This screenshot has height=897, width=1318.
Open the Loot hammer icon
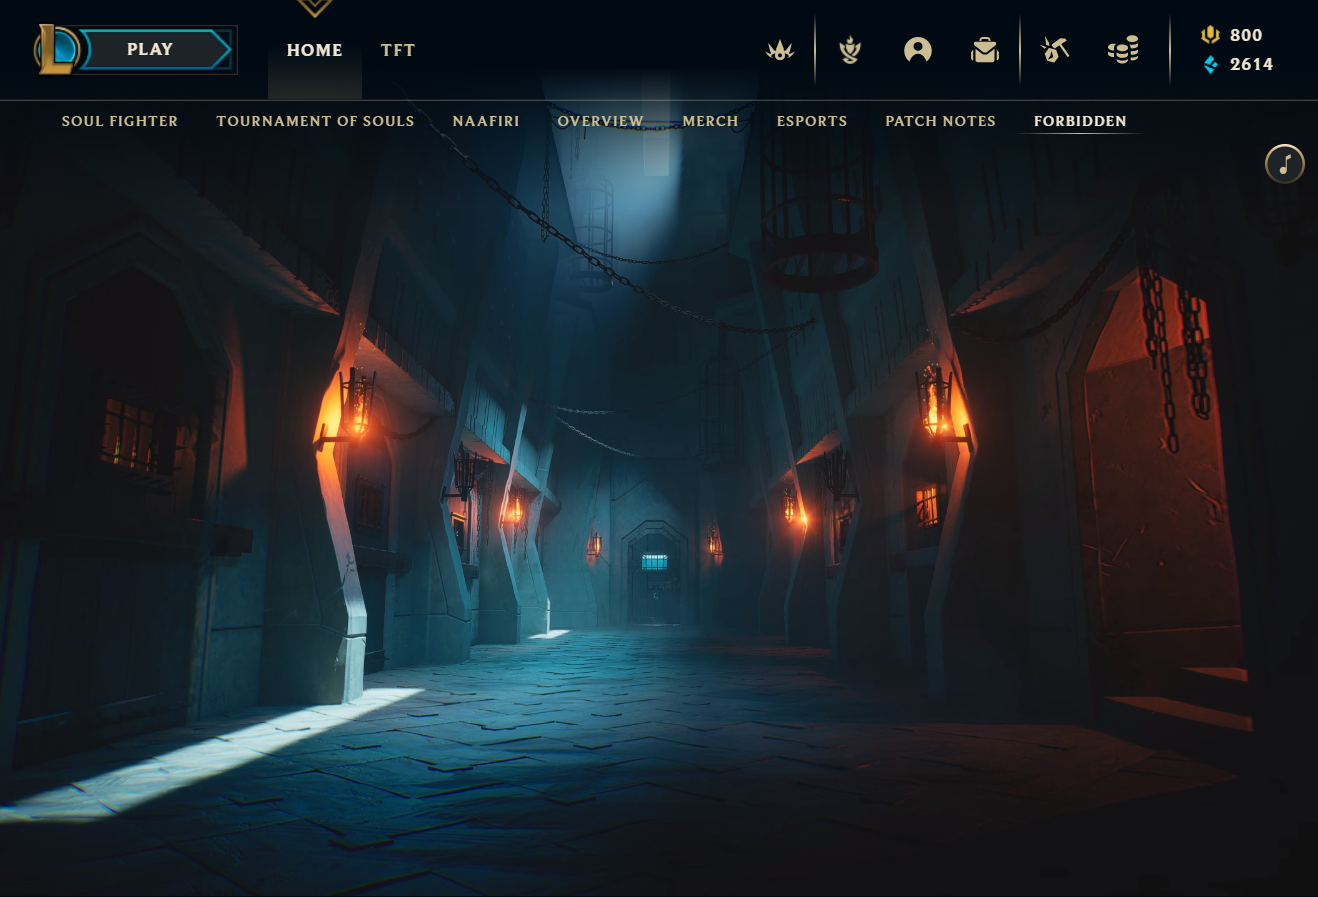(1055, 50)
